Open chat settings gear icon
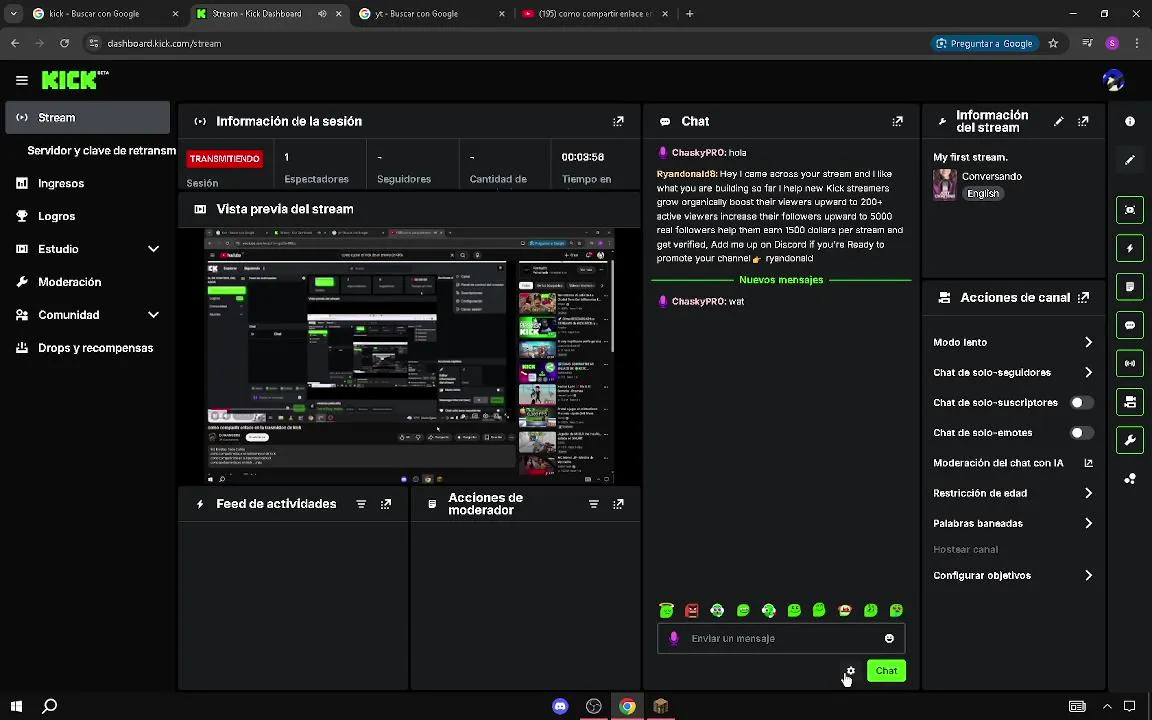 pos(850,671)
